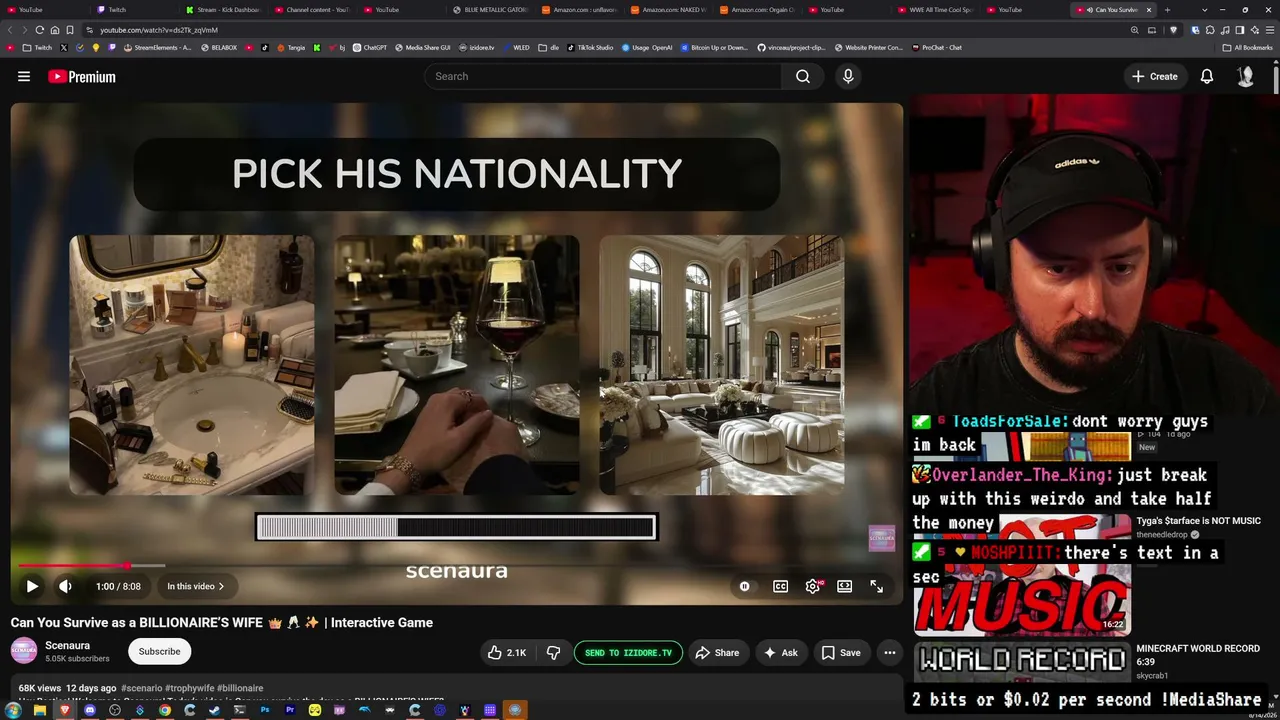Viewport: 1280px width, 720px height.
Task: Focus the YouTube search field
Action: (604, 77)
